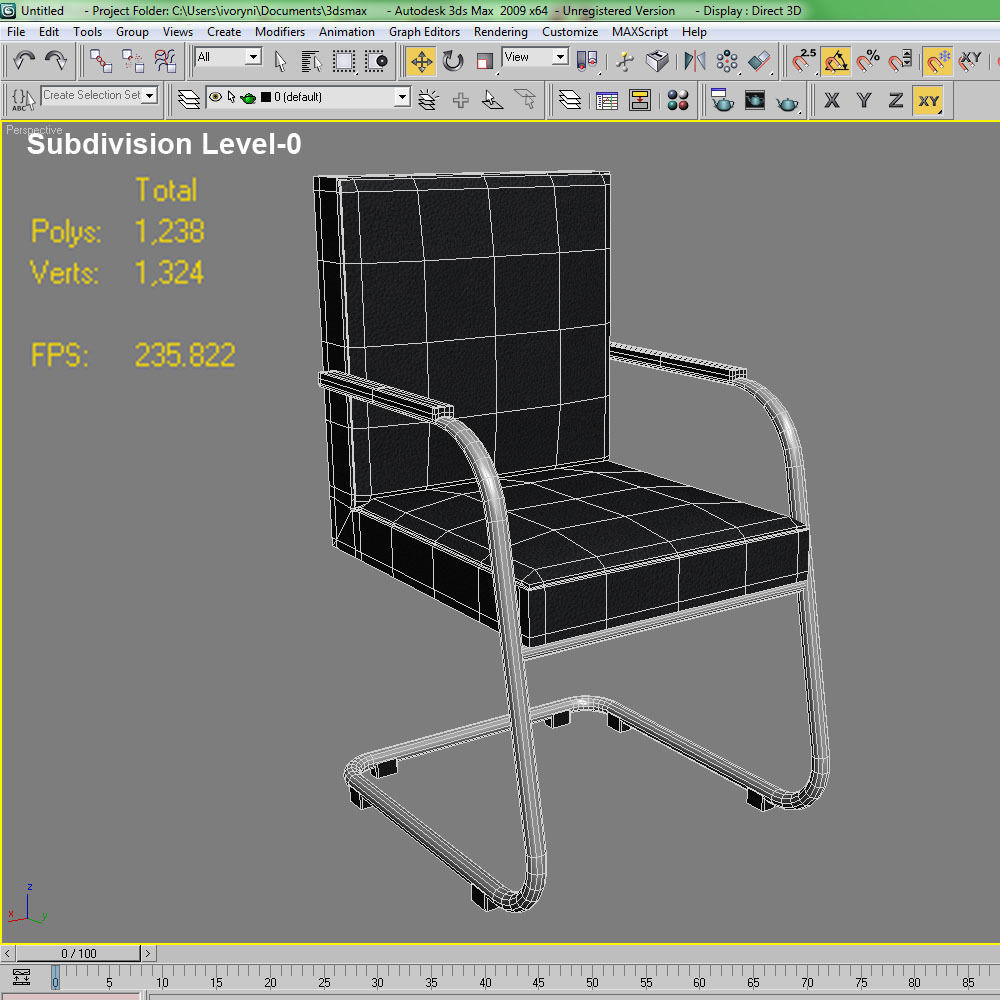The image size is (1000, 1000).
Task: Open the Render Setup teapot icon
Action: [723, 99]
